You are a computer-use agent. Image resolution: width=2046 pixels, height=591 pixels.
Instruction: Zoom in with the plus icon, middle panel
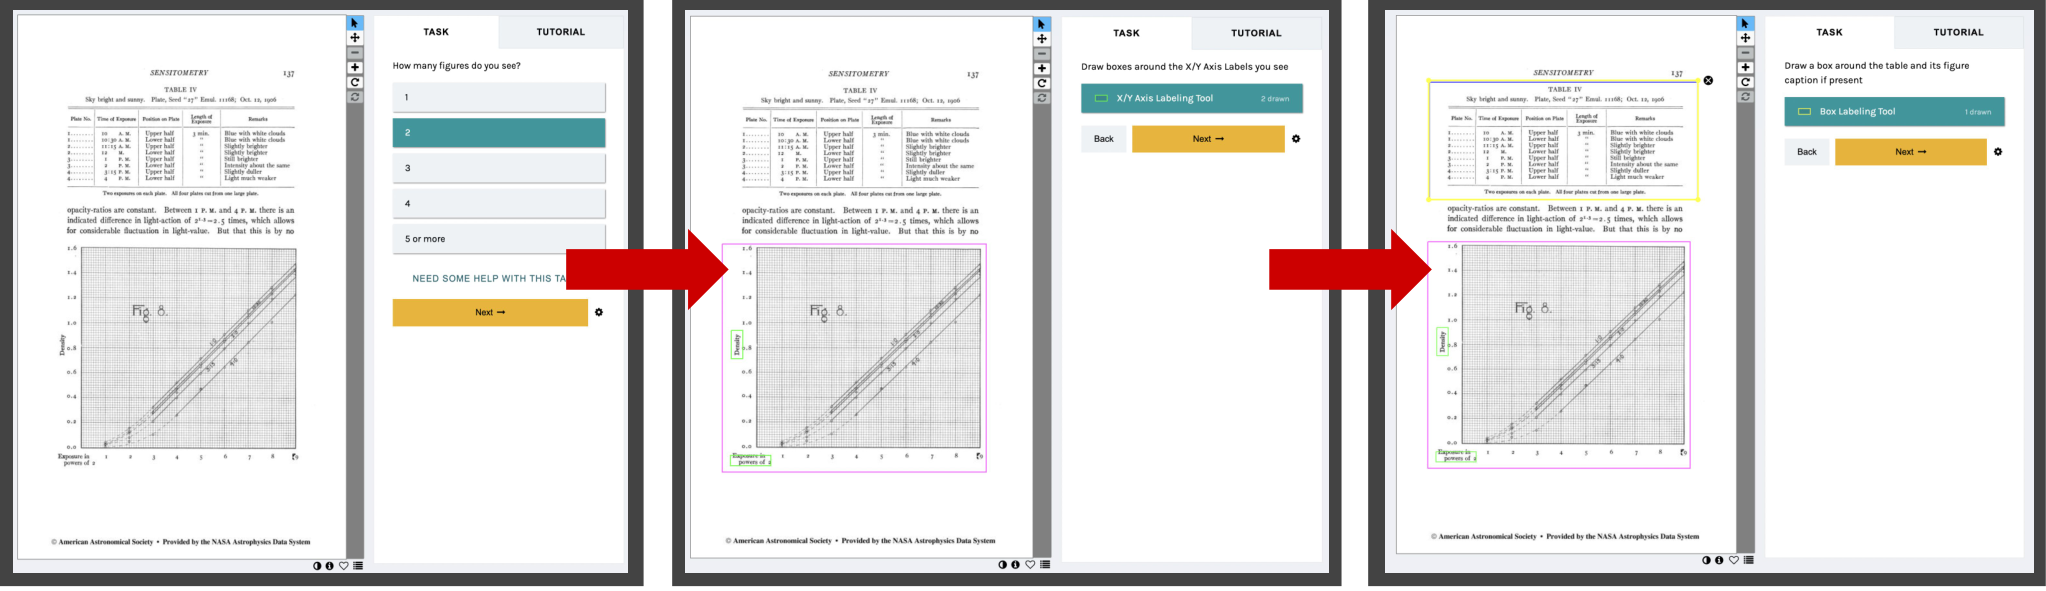1041,69
